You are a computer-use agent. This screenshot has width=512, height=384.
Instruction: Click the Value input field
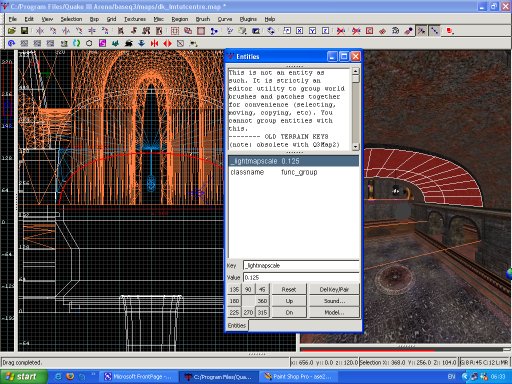click(301, 277)
